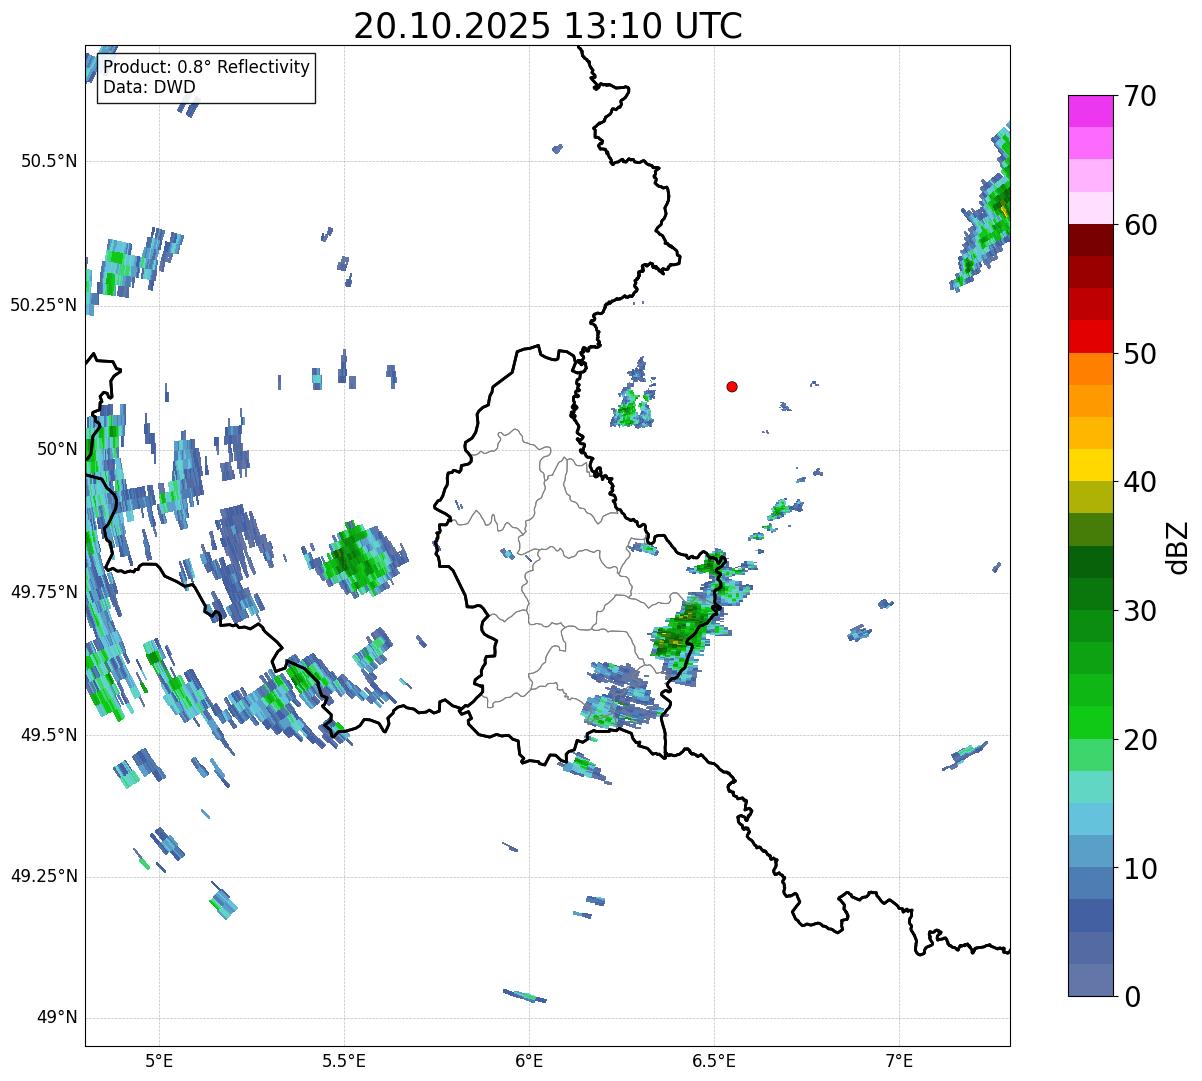Click the 49°N latitude label
Image resolution: width=1202 pixels, height=1081 pixels.
(x=57, y=1018)
